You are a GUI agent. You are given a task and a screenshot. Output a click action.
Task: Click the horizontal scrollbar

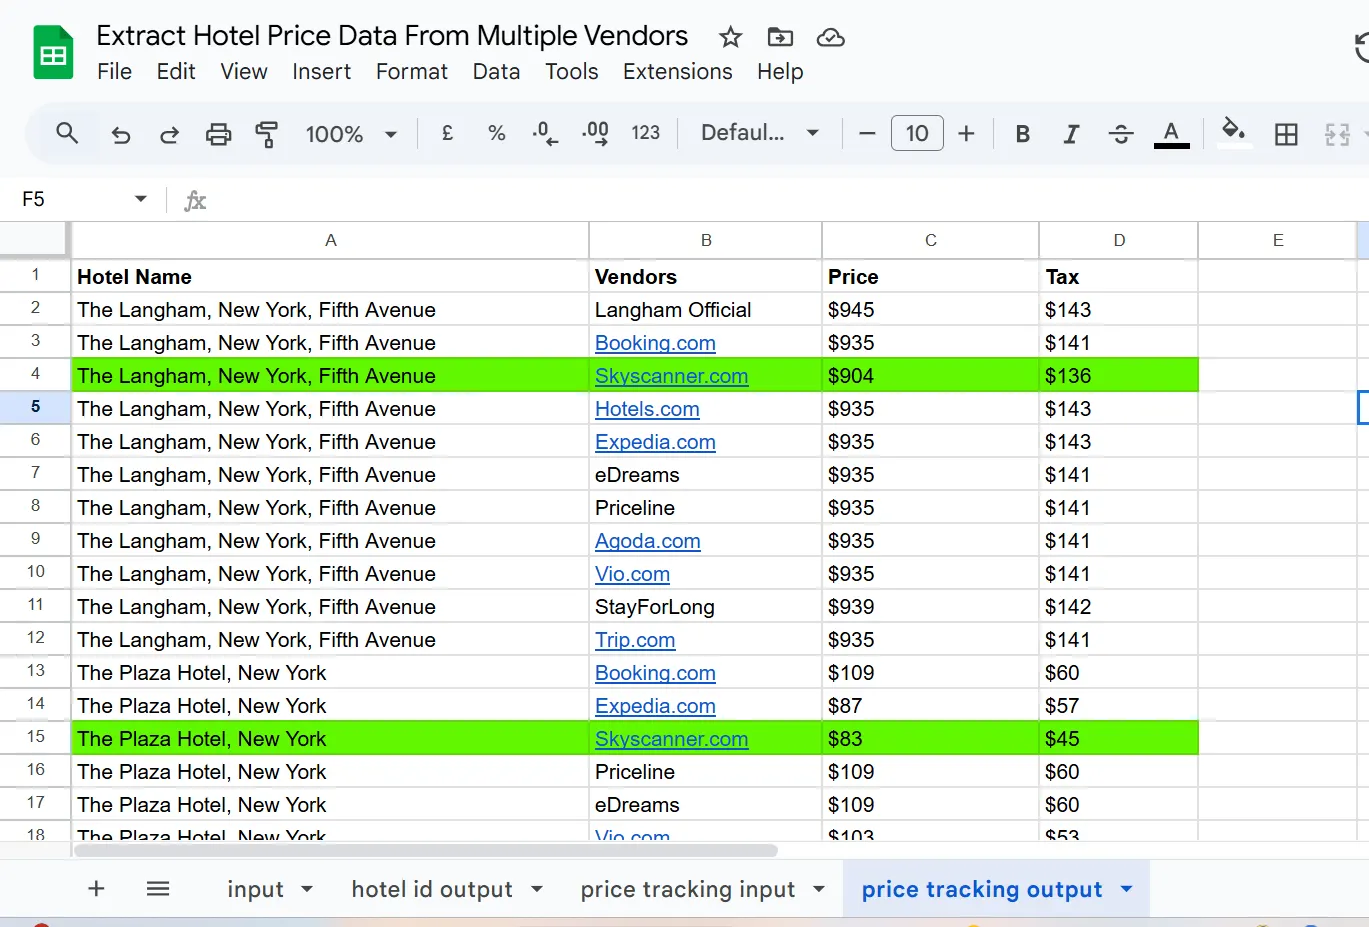pyautogui.click(x=426, y=850)
